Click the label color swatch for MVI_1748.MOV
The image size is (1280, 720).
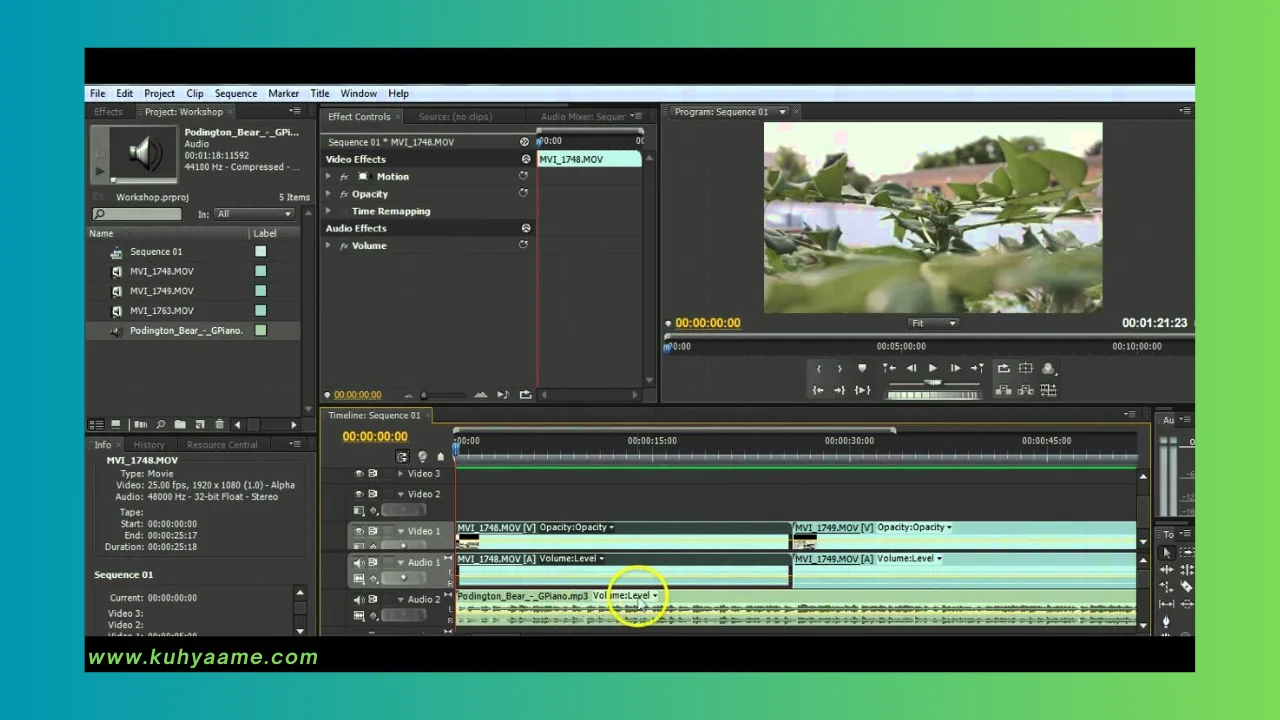[x=261, y=272]
